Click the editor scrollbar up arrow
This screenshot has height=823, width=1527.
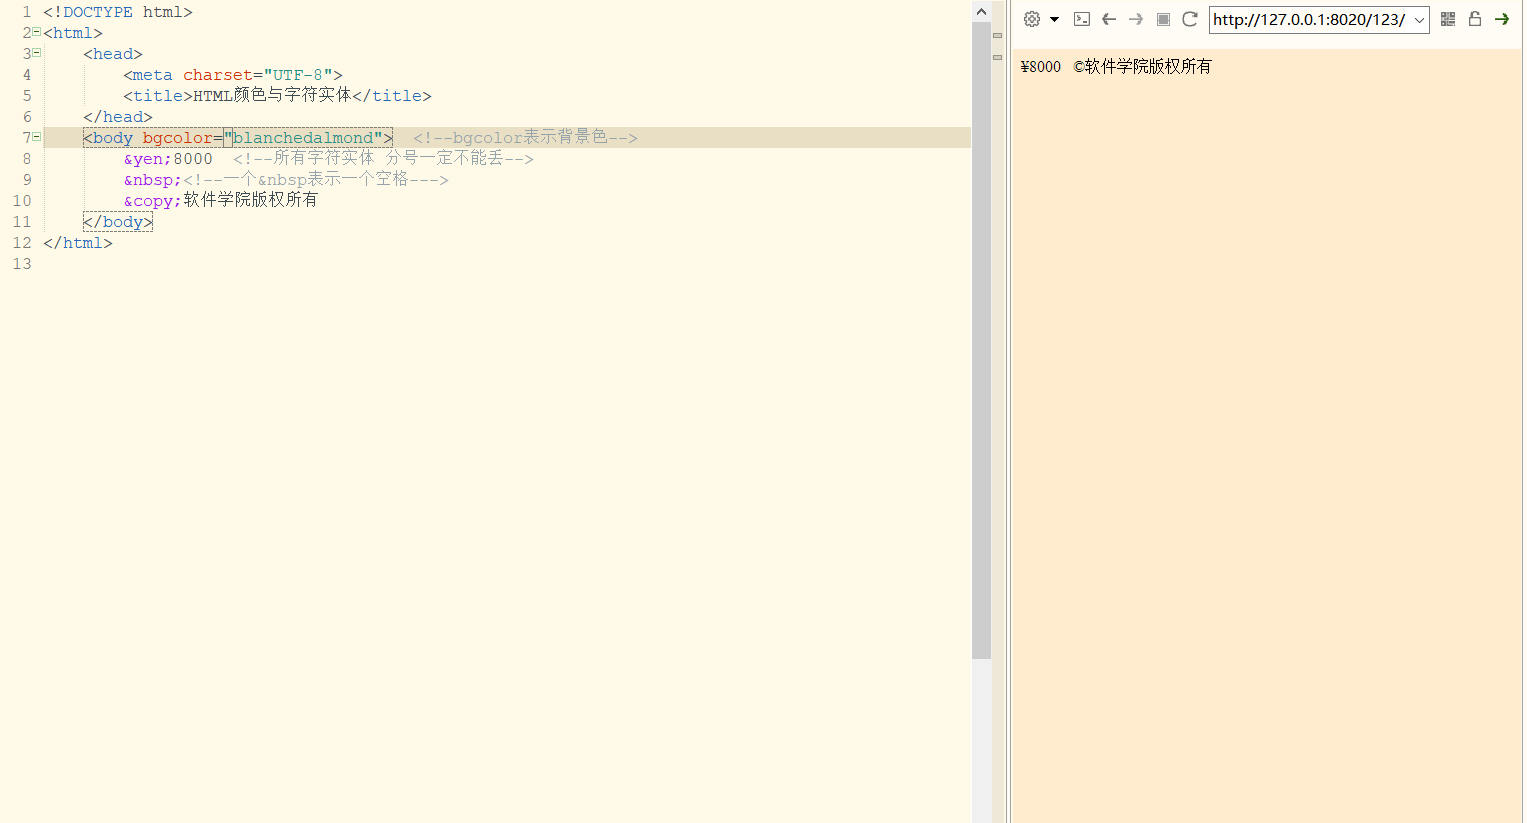pos(981,12)
